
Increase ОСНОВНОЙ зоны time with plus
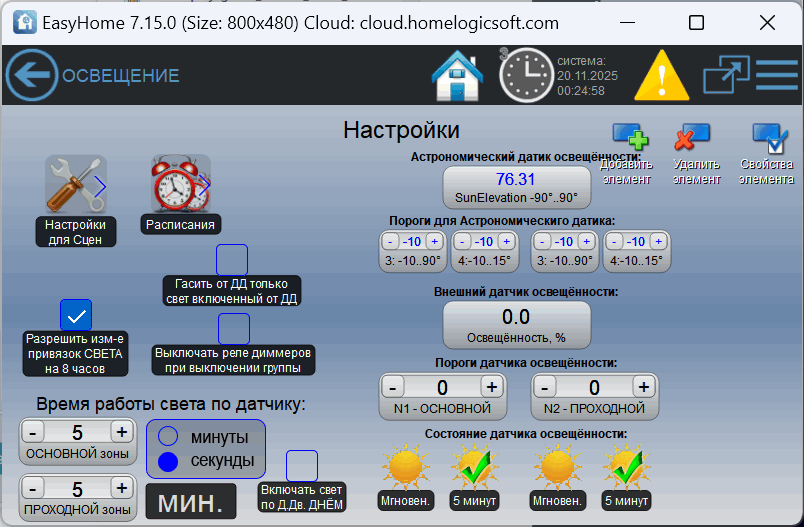click(x=121, y=432)
